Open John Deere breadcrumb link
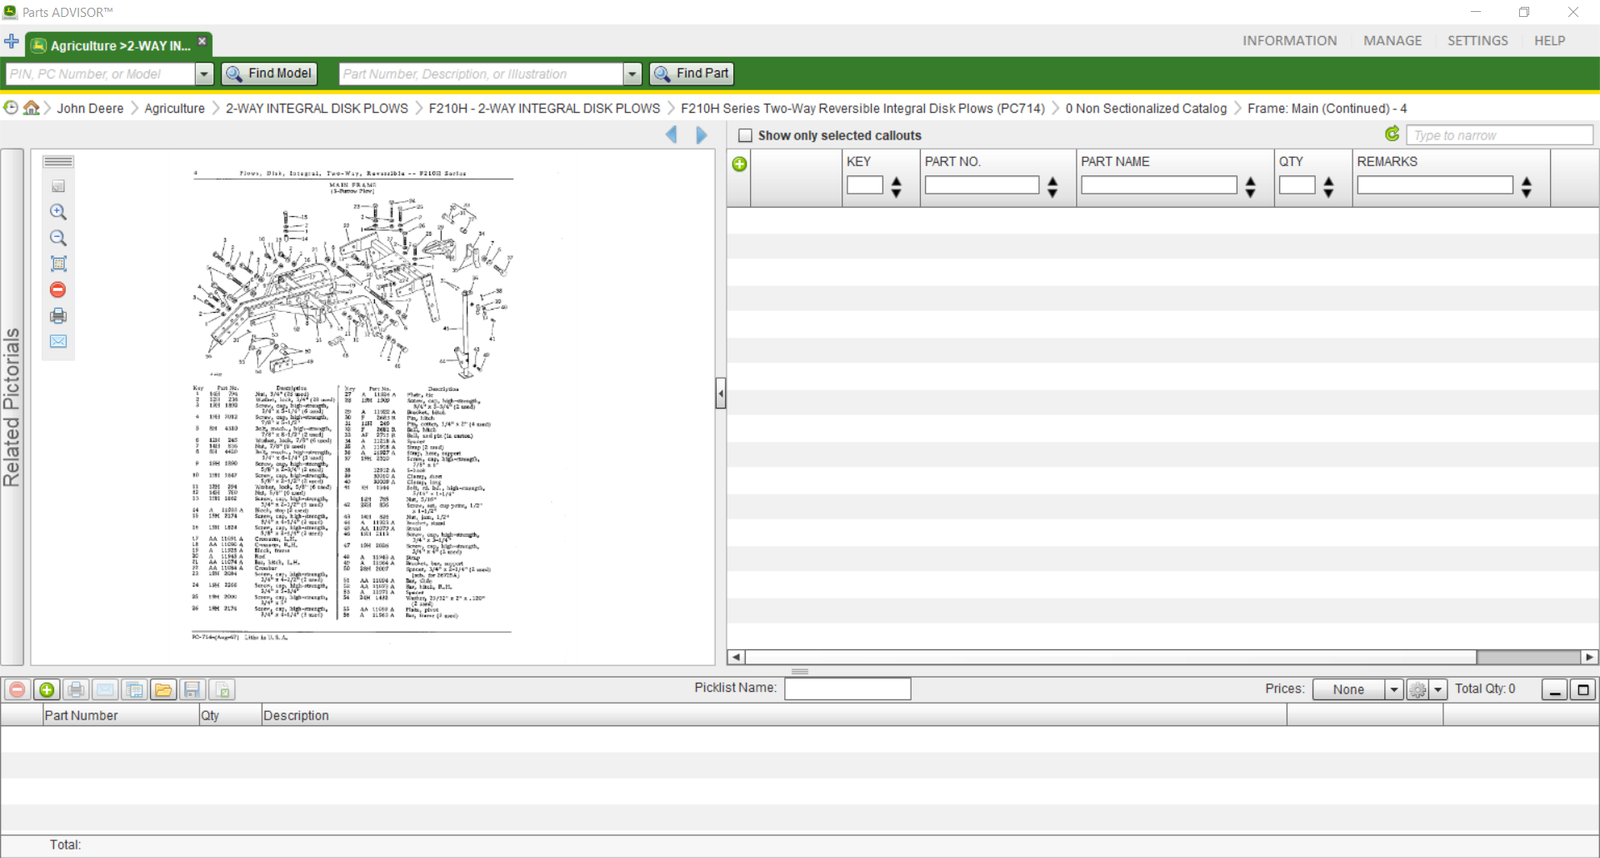 pos(90,108)
